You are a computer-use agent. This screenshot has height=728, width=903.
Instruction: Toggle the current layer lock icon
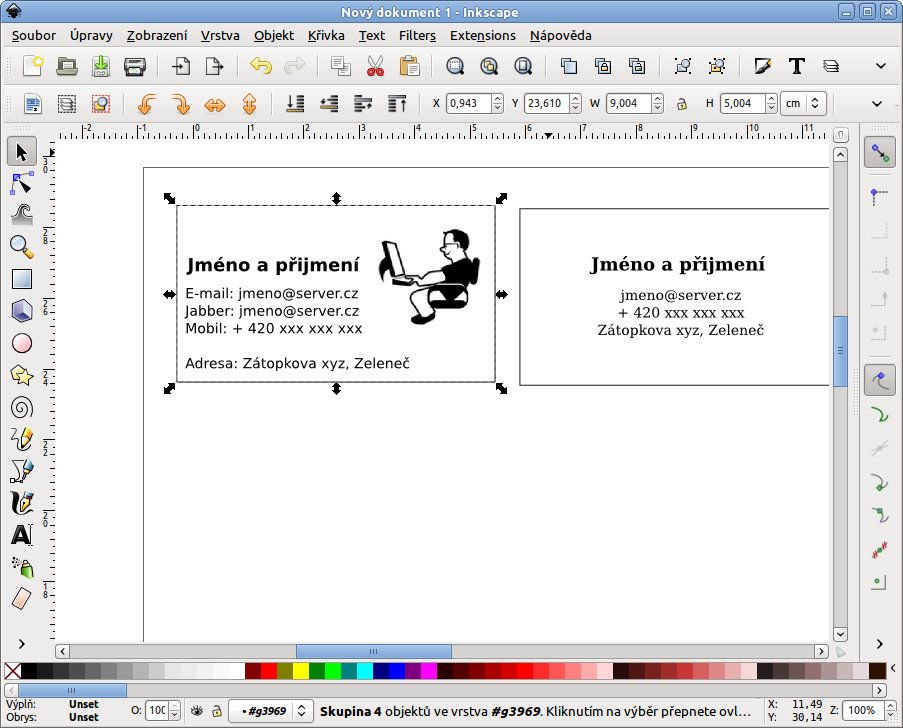coord(216,710)
